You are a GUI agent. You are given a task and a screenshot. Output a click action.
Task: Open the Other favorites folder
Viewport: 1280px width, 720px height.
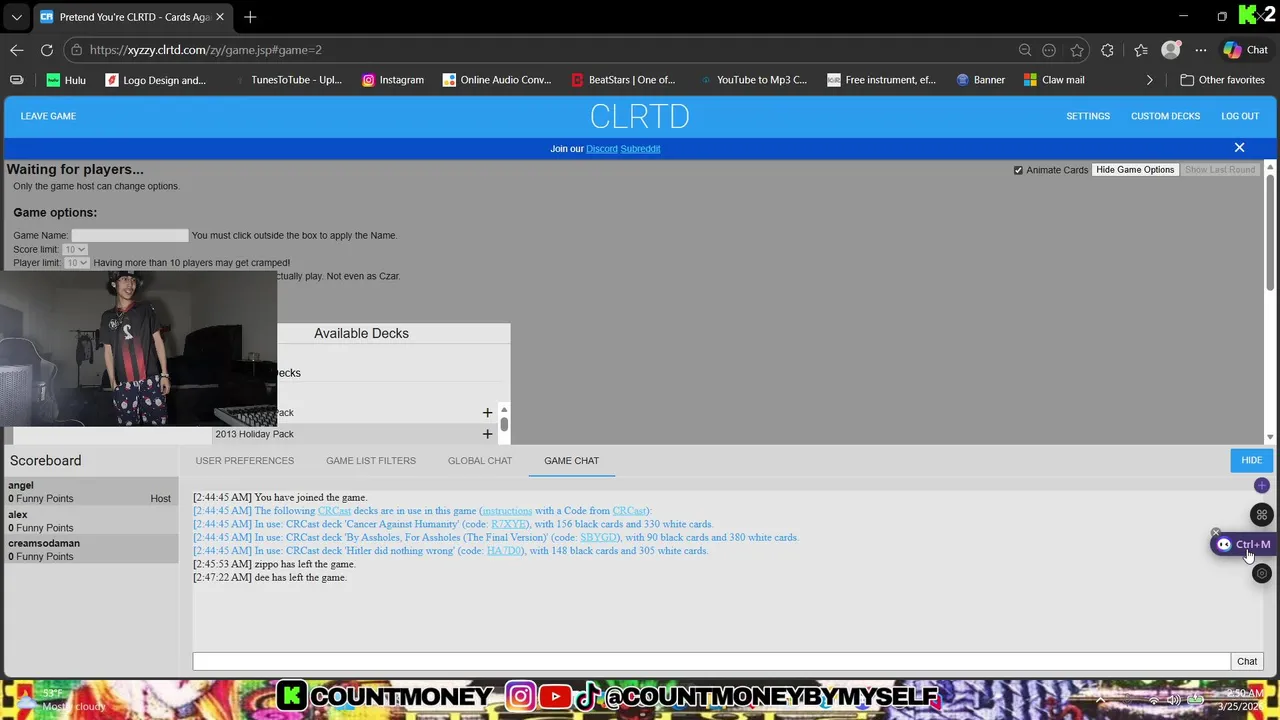(x=1222, y=80)
